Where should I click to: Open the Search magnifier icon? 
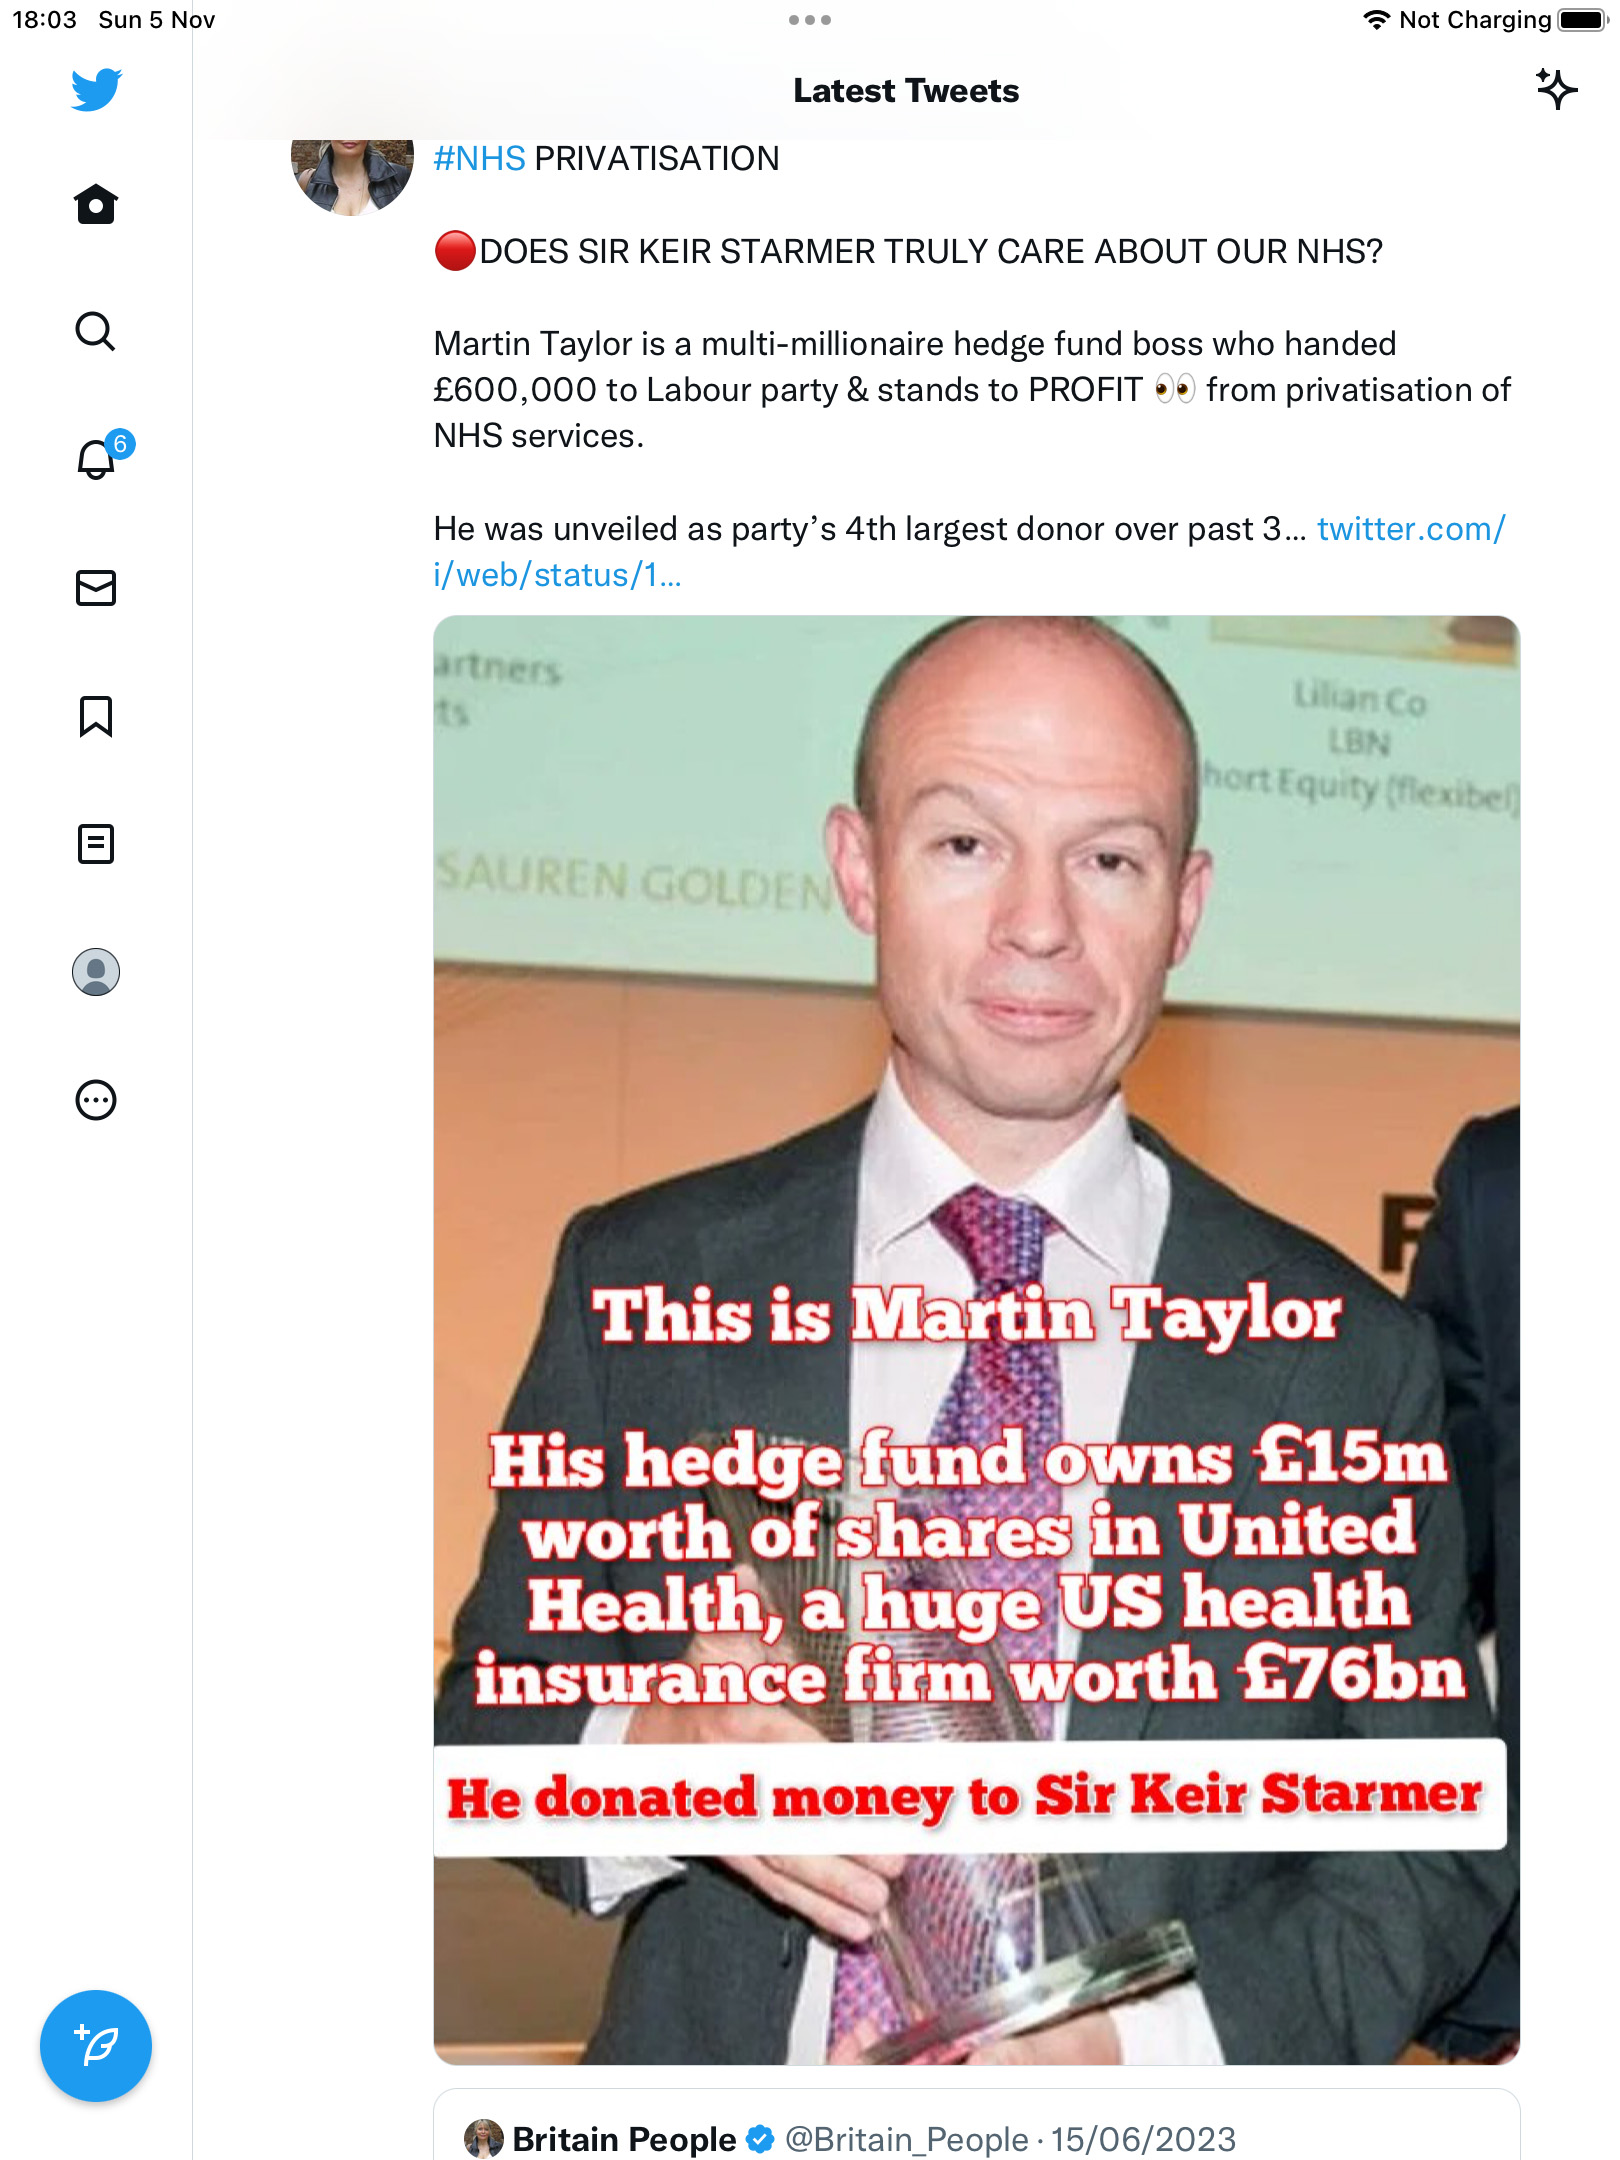coord(96,332)
